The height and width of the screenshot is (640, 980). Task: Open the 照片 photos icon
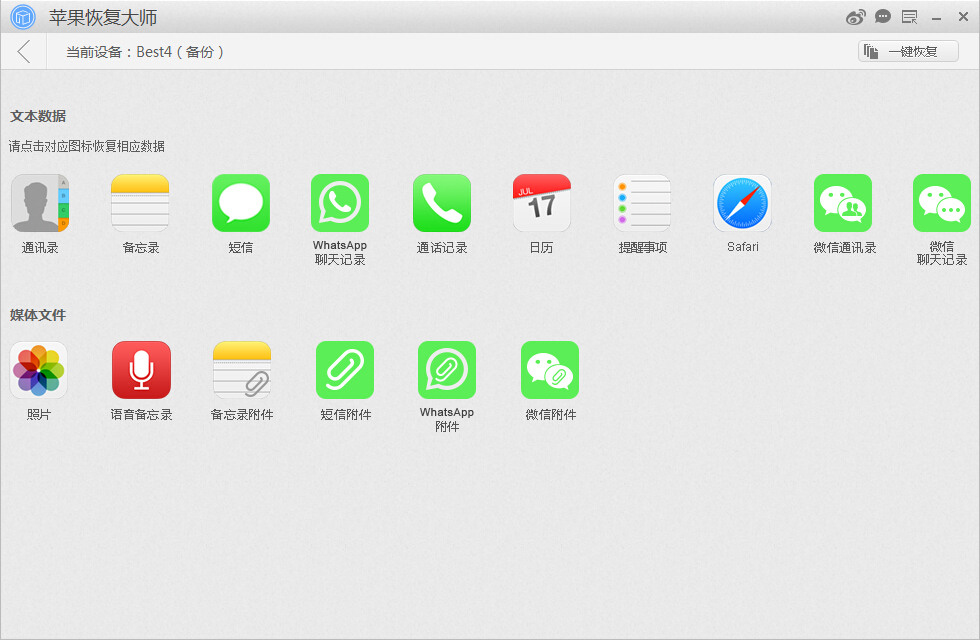coord(39,370)
